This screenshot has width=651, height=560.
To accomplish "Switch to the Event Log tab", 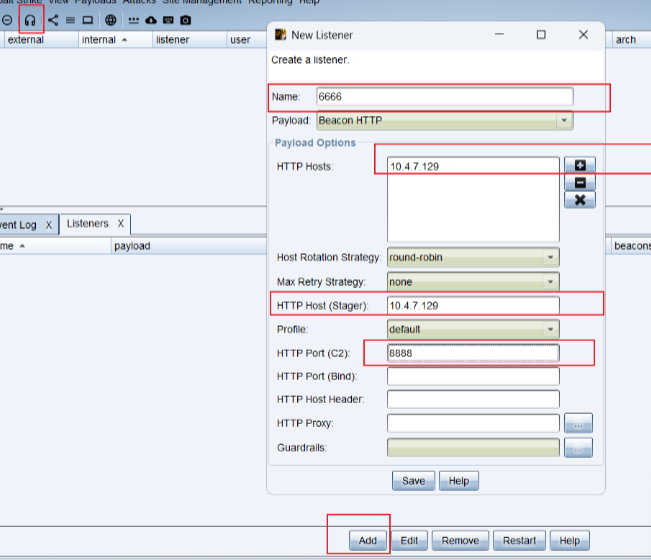I will 18,225.
